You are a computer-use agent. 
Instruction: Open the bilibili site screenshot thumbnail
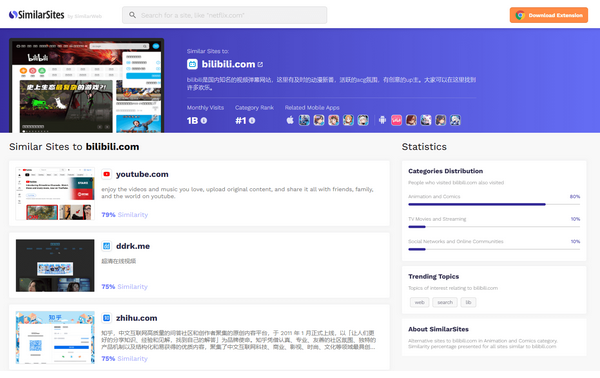(86, 86)
